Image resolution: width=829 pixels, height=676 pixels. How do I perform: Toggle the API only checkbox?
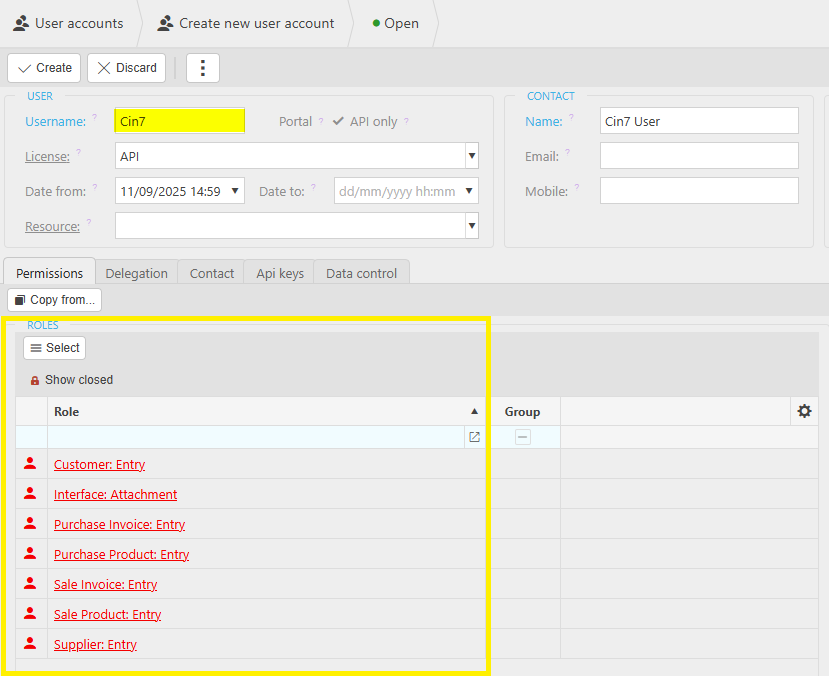point(339,121)
